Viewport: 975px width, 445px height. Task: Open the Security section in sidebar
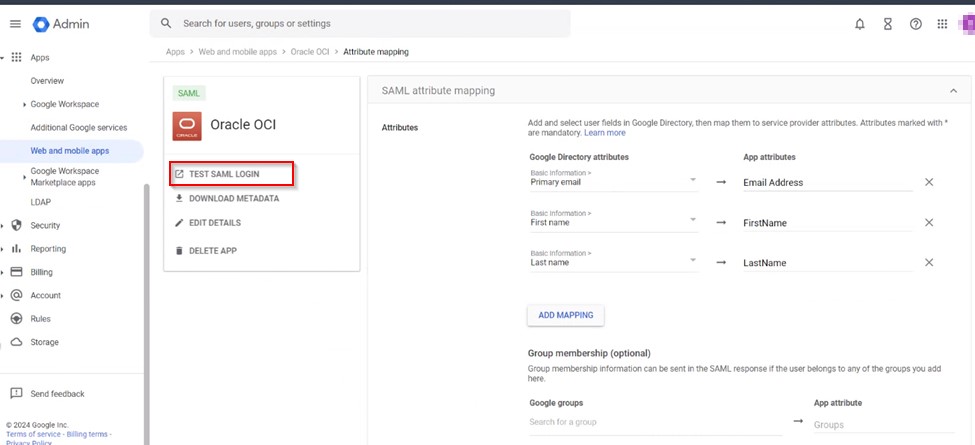click(45, 226)
